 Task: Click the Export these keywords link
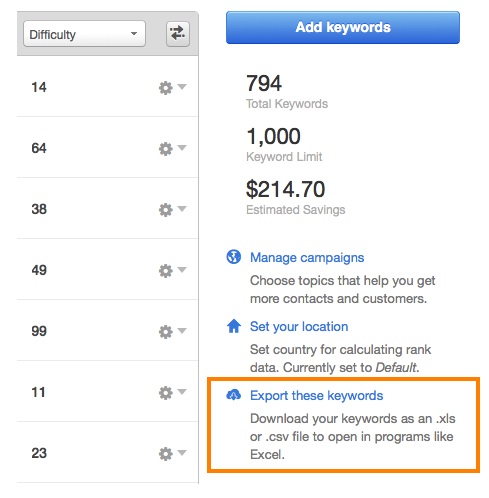(316, 395)
